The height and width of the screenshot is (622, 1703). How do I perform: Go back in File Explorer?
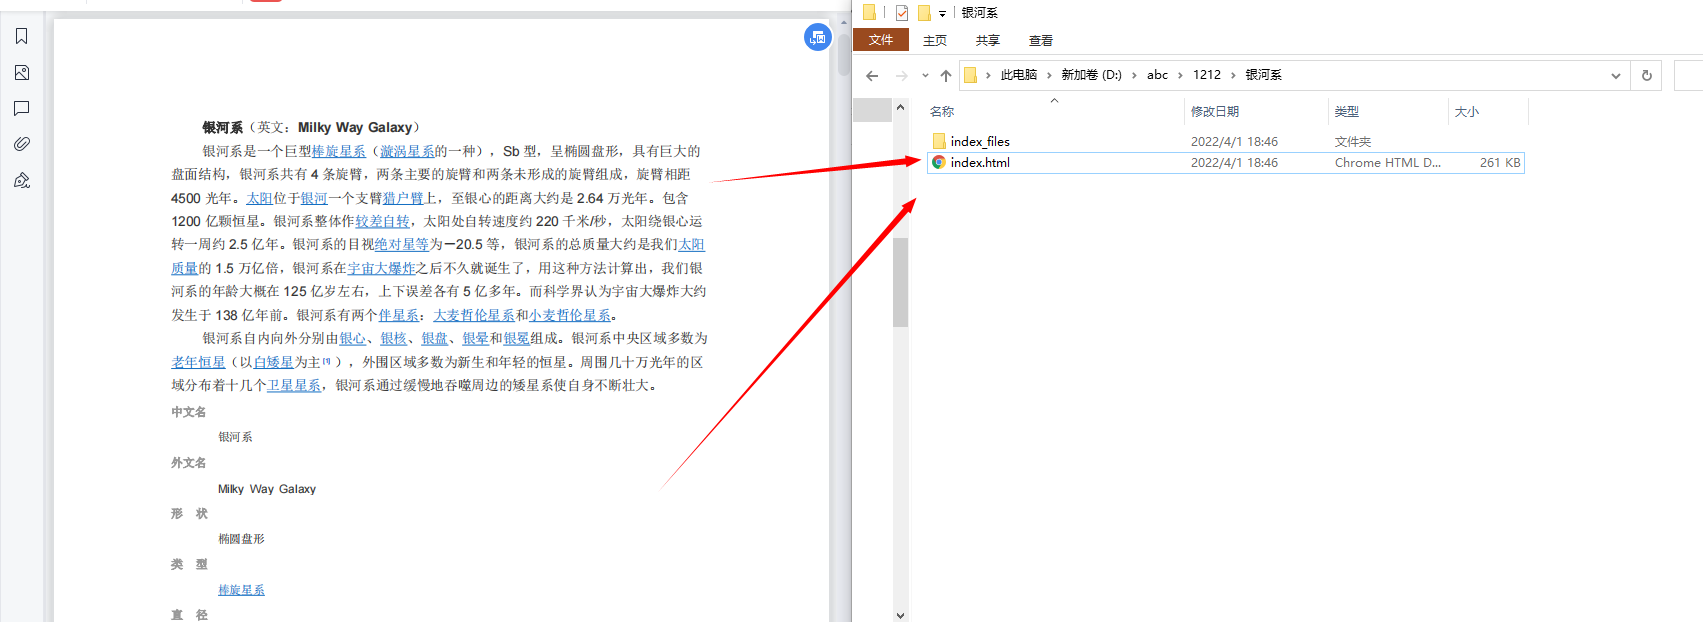pyautogui.click(x=872, y=75)
